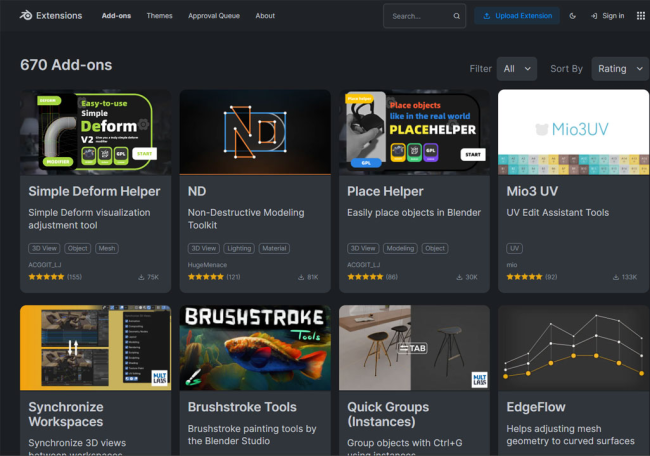Click the Upload Extension button
Viewport: 650px width, 456px height.
[x=519, y=16]
